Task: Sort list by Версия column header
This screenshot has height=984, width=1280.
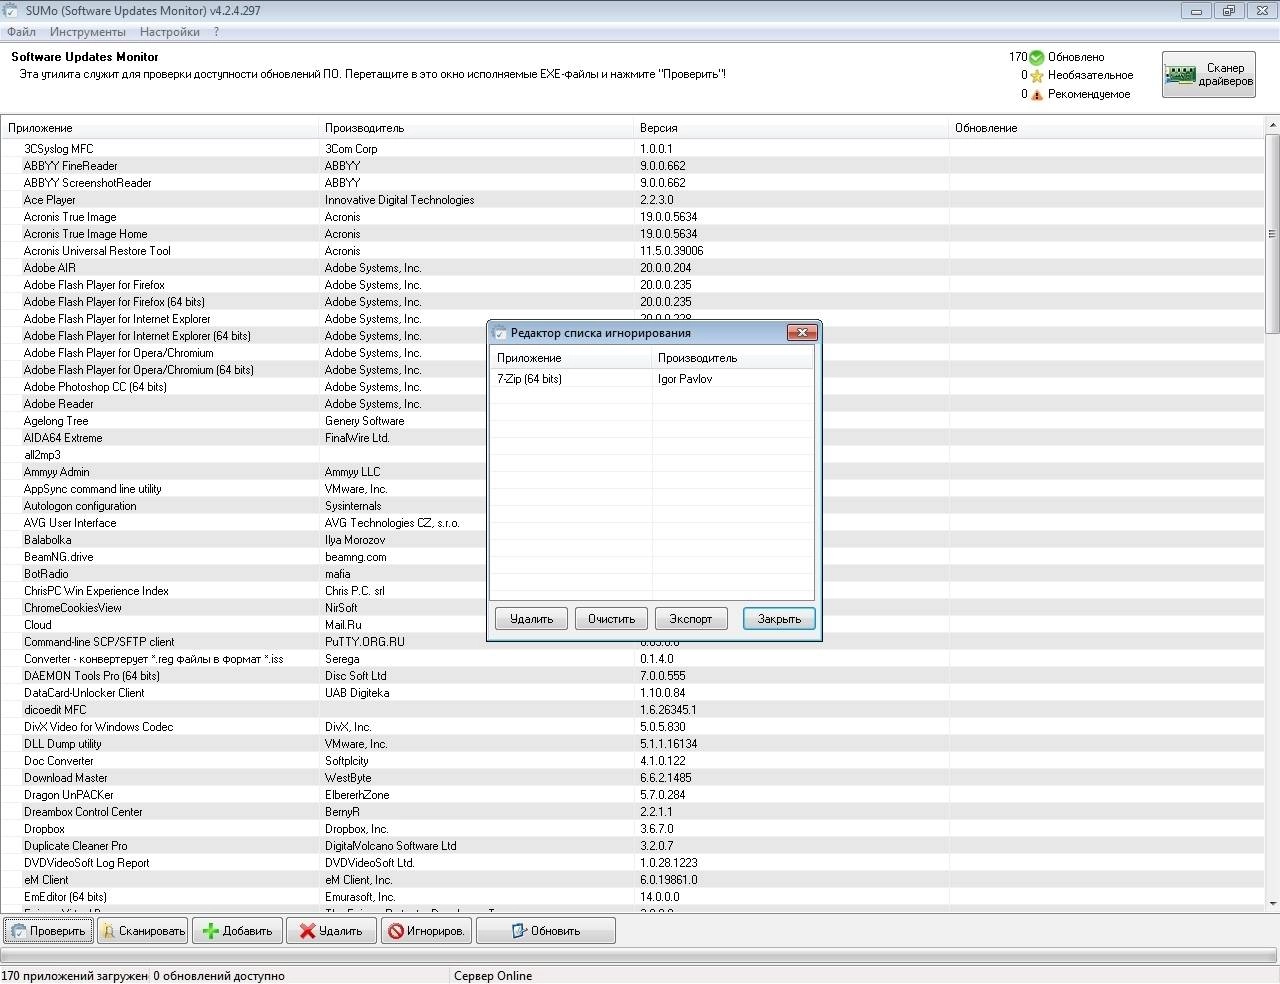Action: point(791,128)
